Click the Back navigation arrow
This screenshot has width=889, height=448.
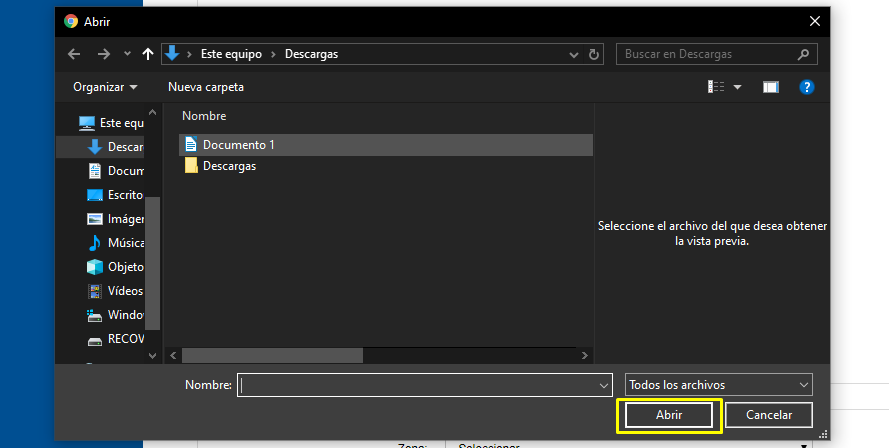coord(73,54)
